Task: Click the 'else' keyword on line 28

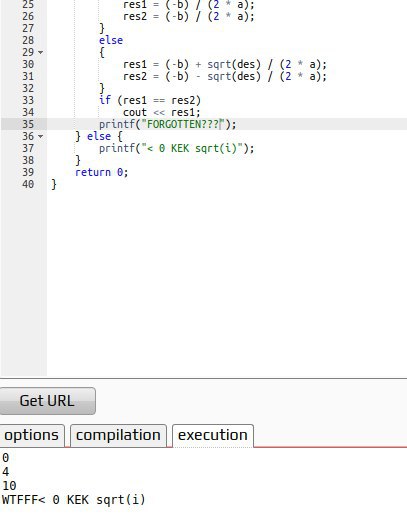Action: point(111,40)
